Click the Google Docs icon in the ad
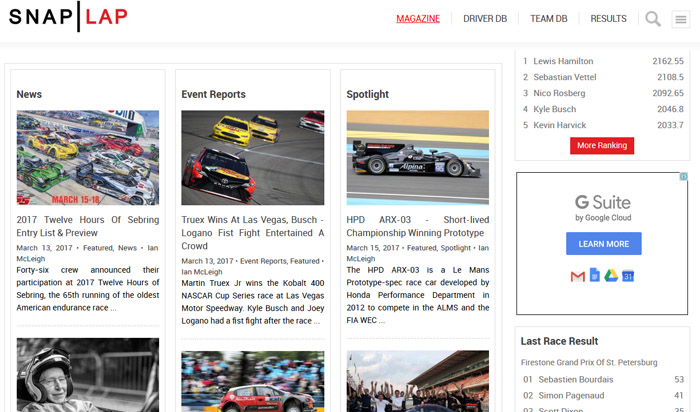Viewport: 700px width, 412px height. tap(595, 275)
